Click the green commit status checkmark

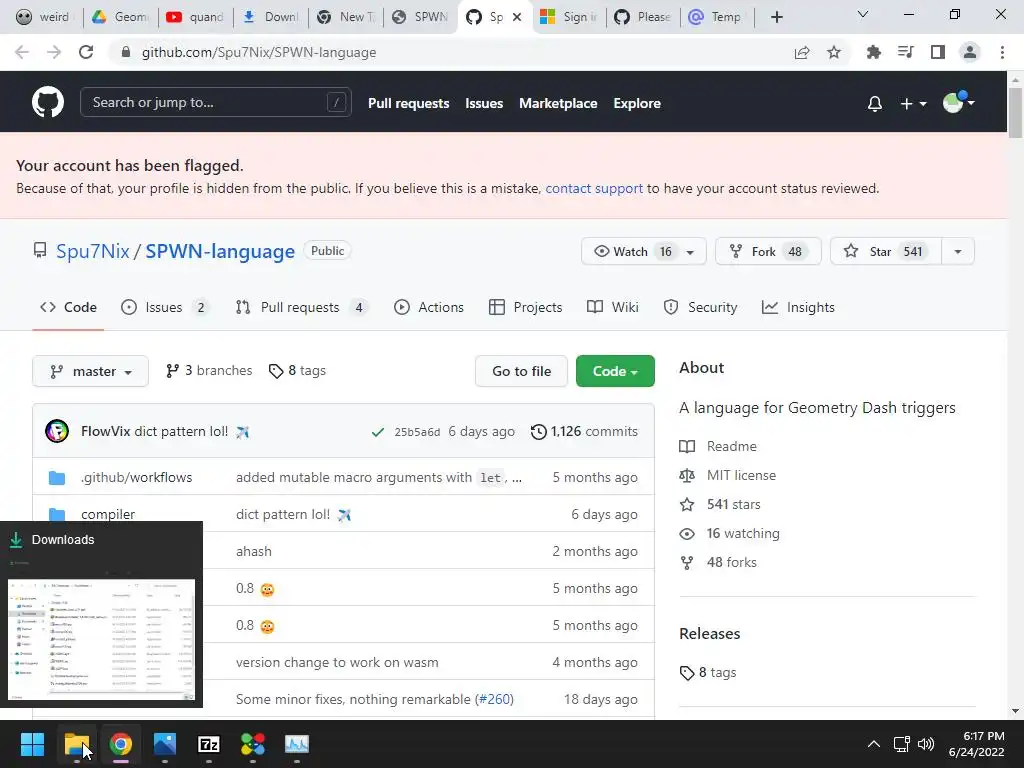[377, 432]
